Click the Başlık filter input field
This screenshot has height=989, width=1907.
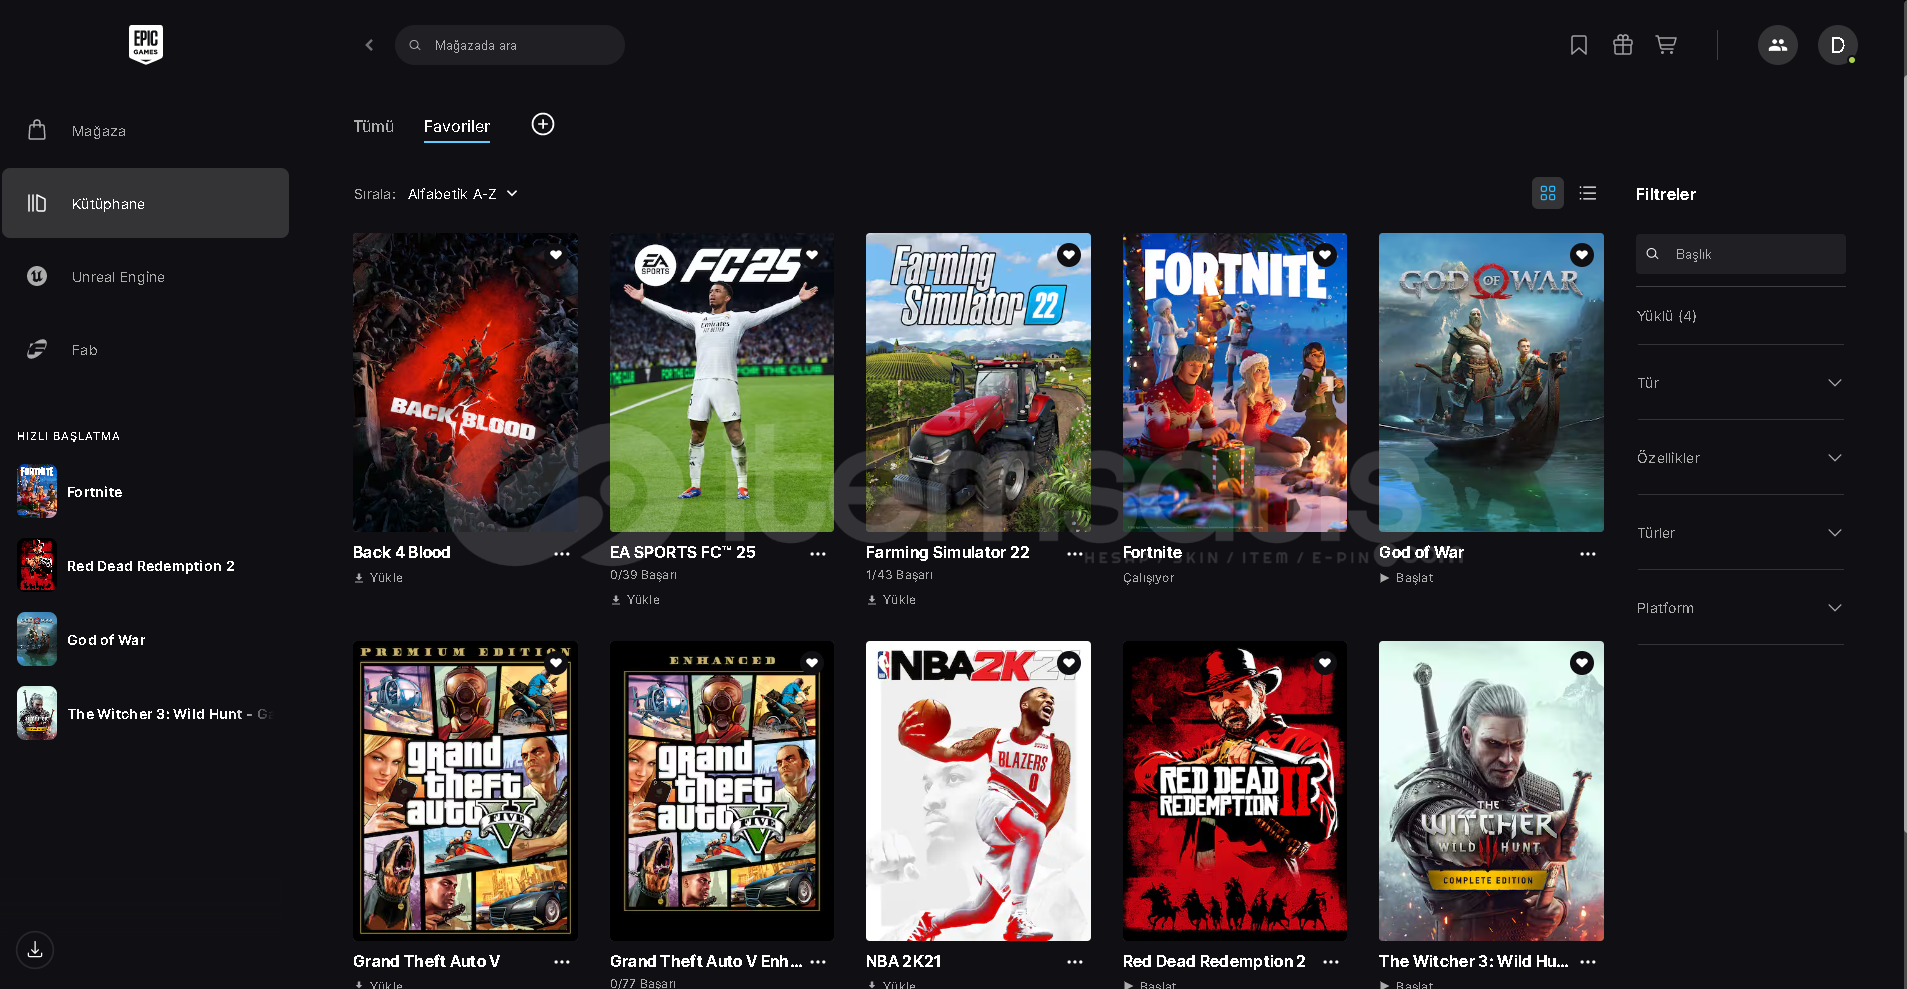click(1741, 254)
